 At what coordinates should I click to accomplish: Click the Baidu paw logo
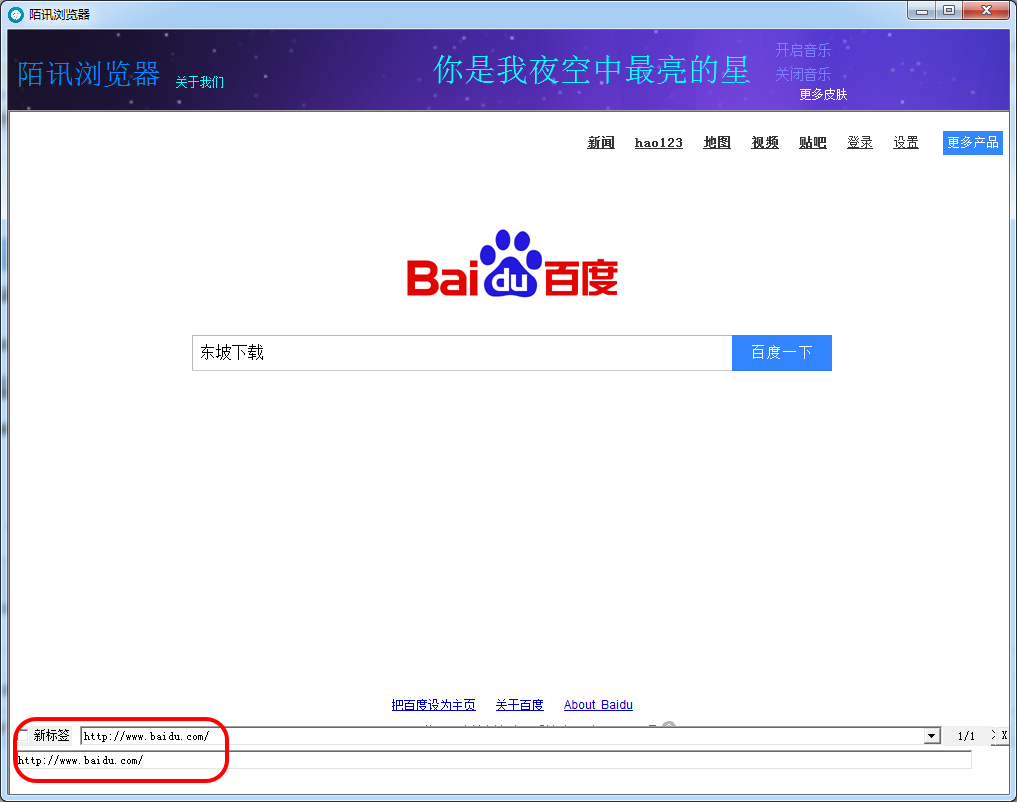point(512,265)
